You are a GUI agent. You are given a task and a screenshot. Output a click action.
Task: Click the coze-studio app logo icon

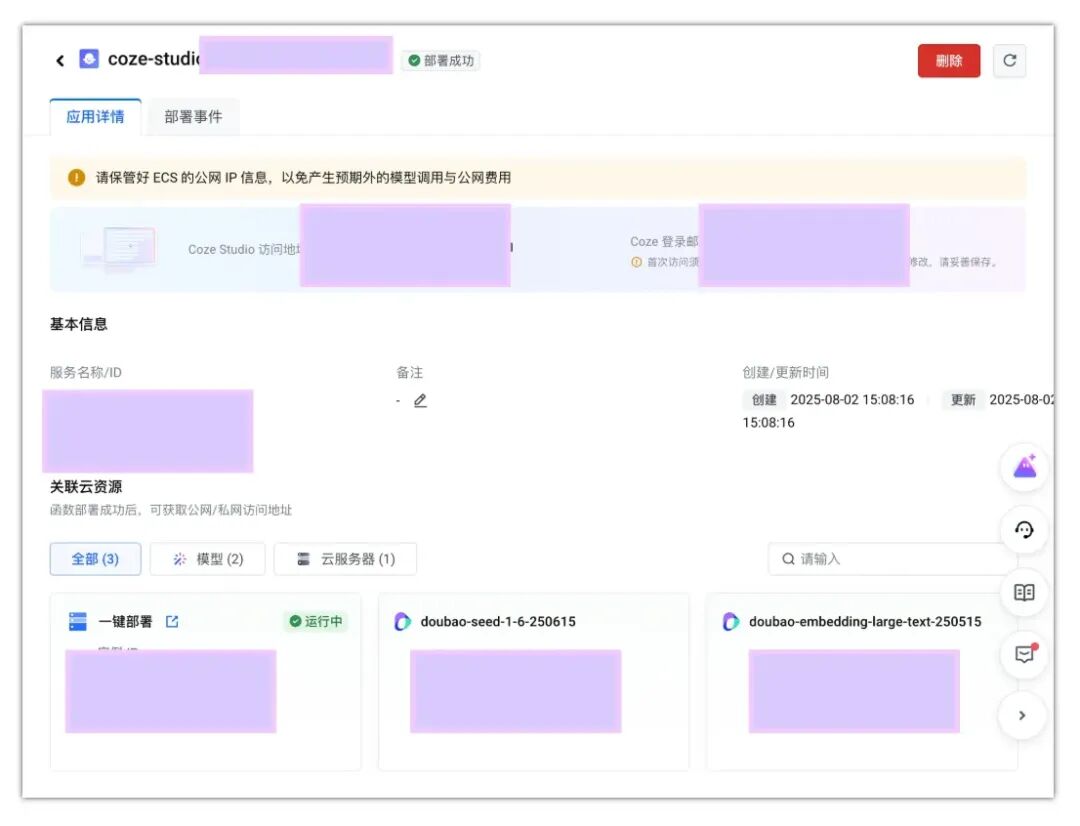(89, 59)
